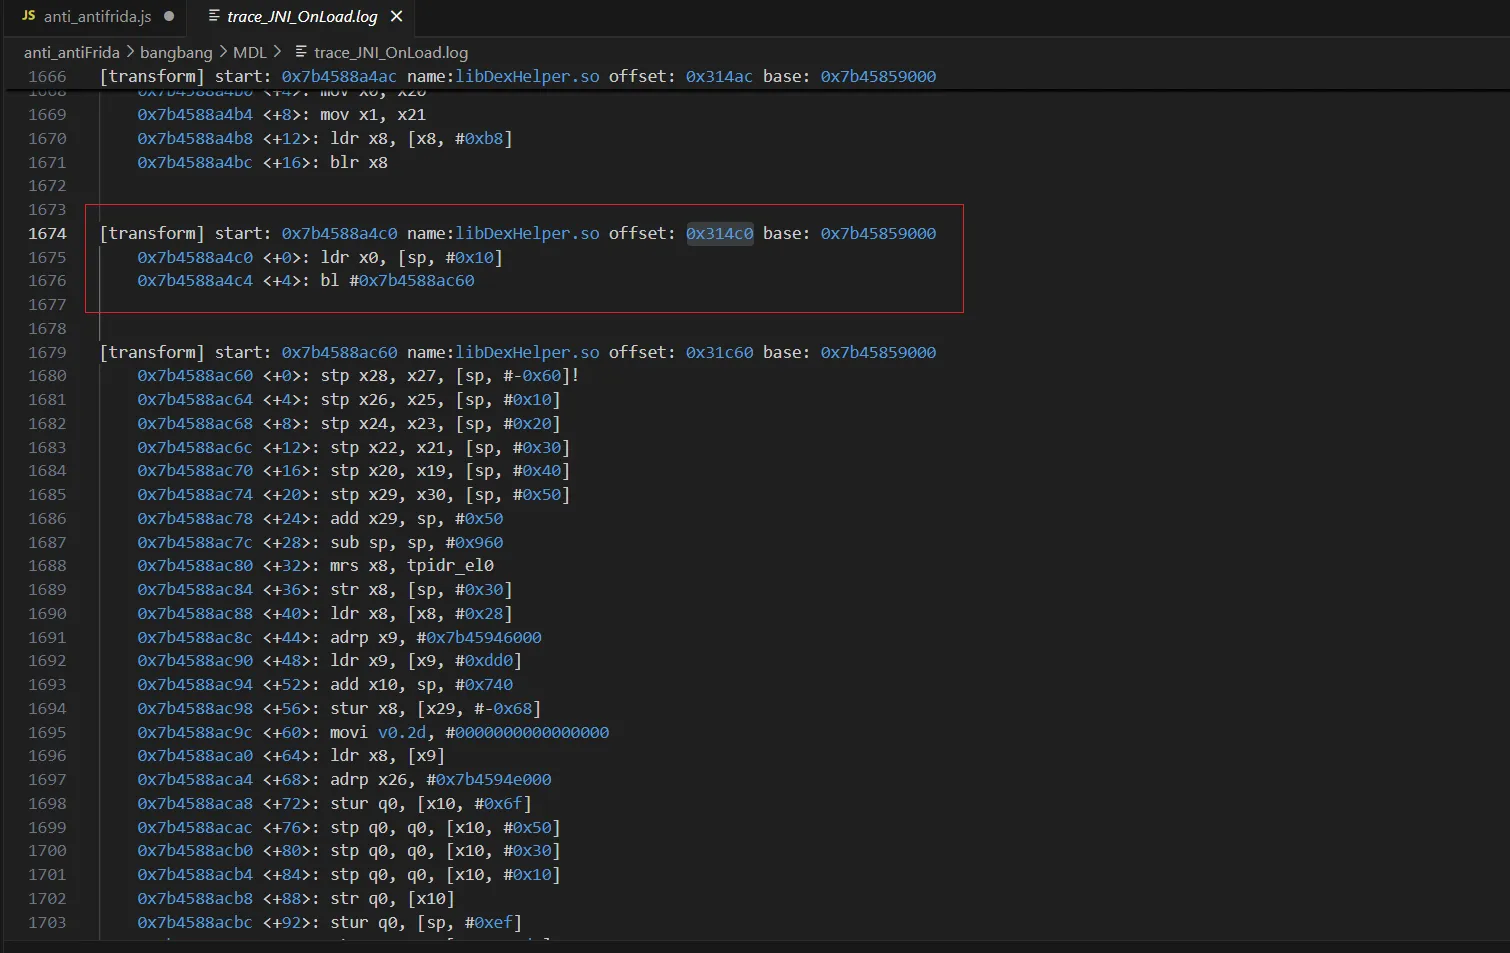Viewport: 1510px width, 953px height.
Task: Click 'stur q0, [sp, #0xef]' on line 1703
Action: click(426, 922)
